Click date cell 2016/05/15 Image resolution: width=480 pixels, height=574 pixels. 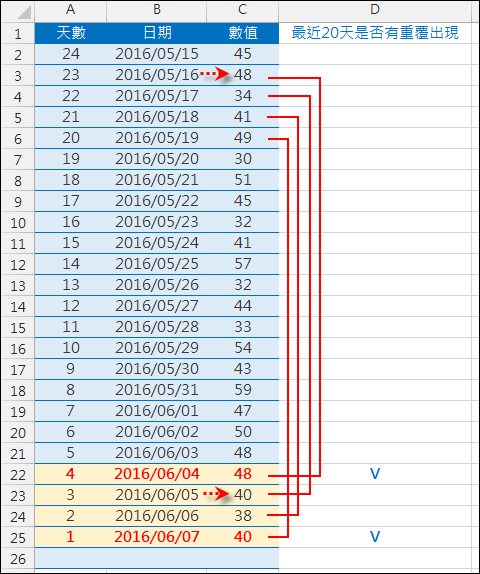[x=157, y=54]
